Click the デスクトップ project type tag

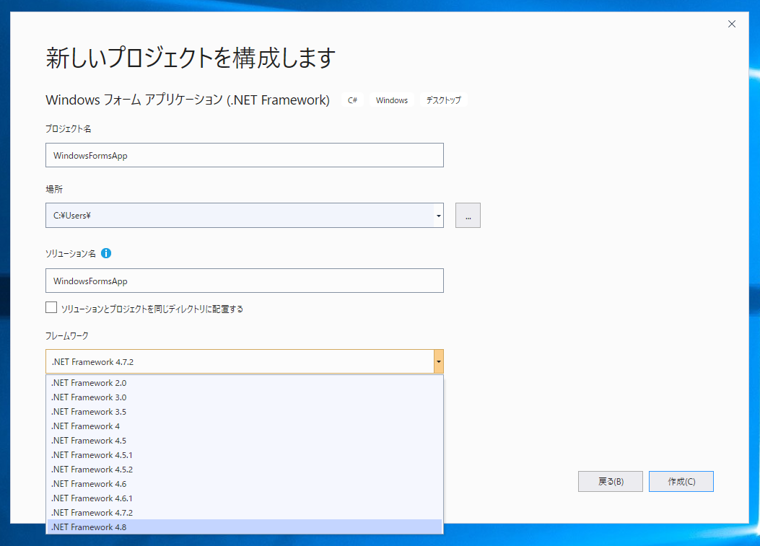[443, 100]
